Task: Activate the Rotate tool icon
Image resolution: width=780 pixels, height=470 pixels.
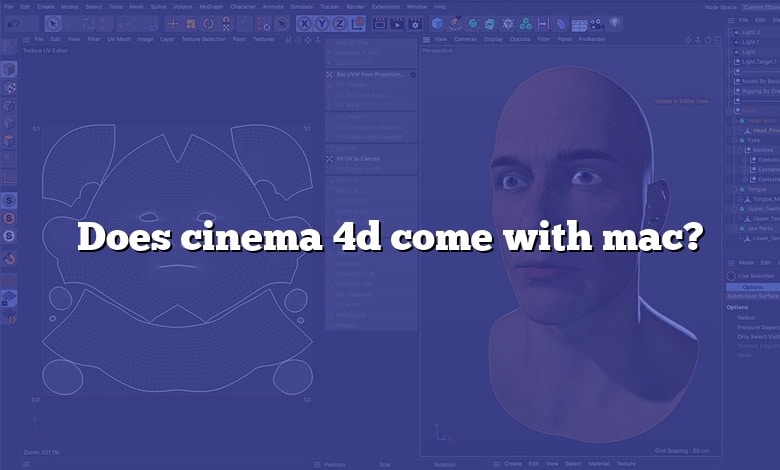Action: pyautogui.click(x=208, y=23)
